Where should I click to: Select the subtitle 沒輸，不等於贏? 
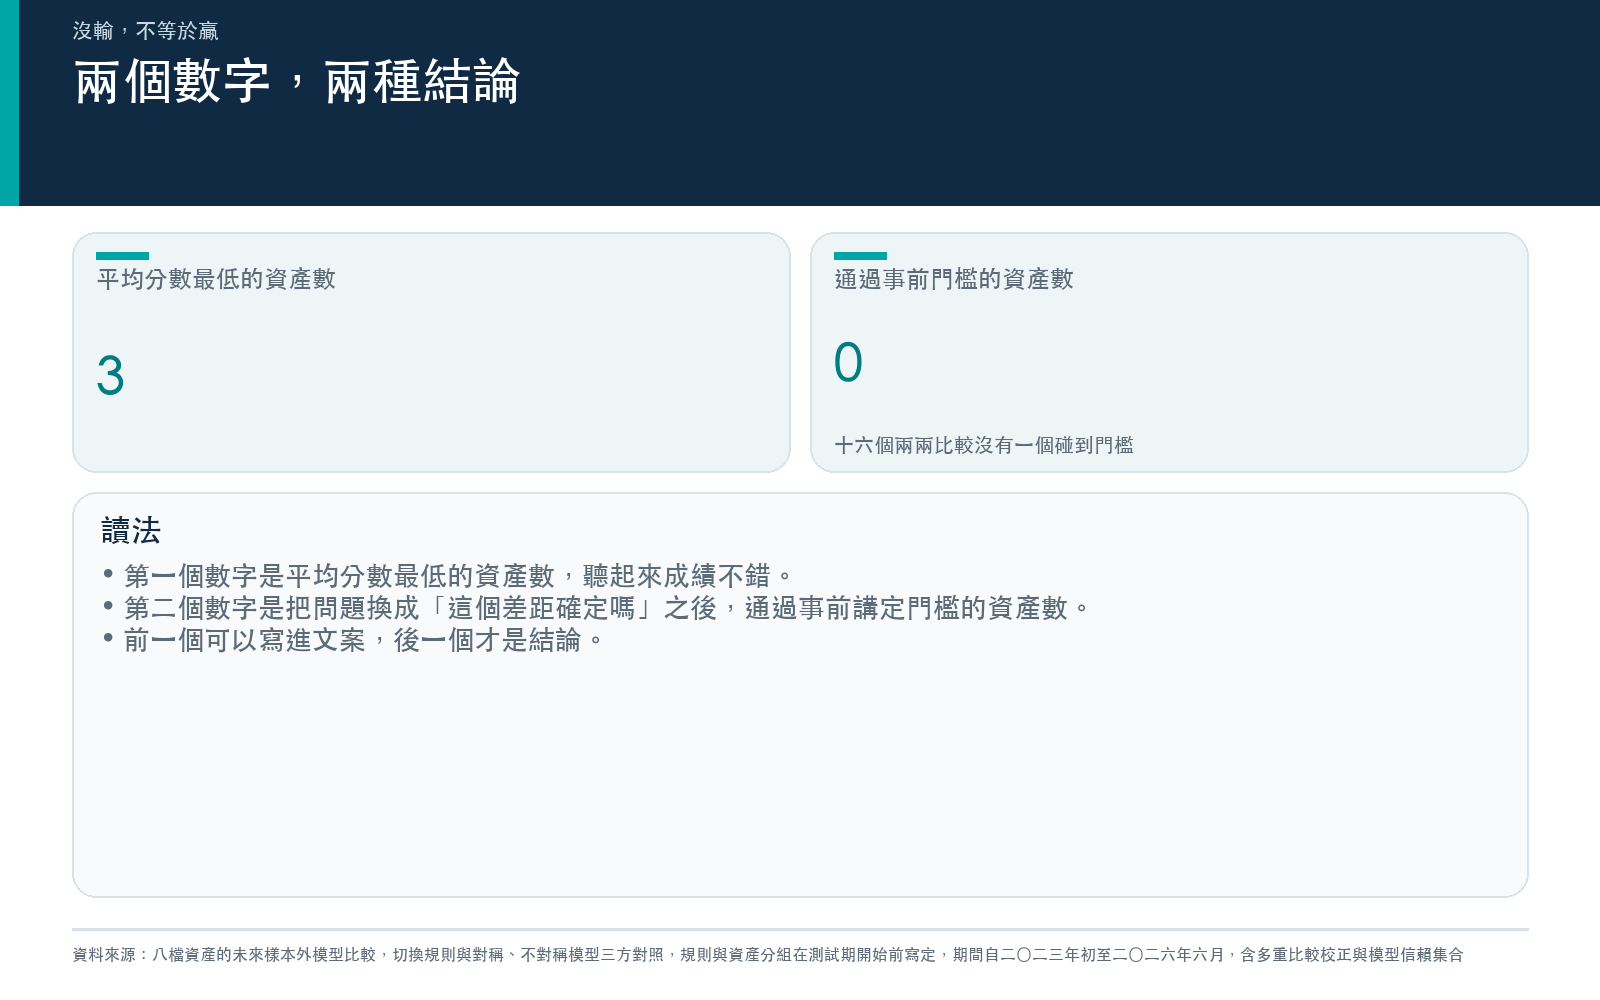click(x=146, y=31)
